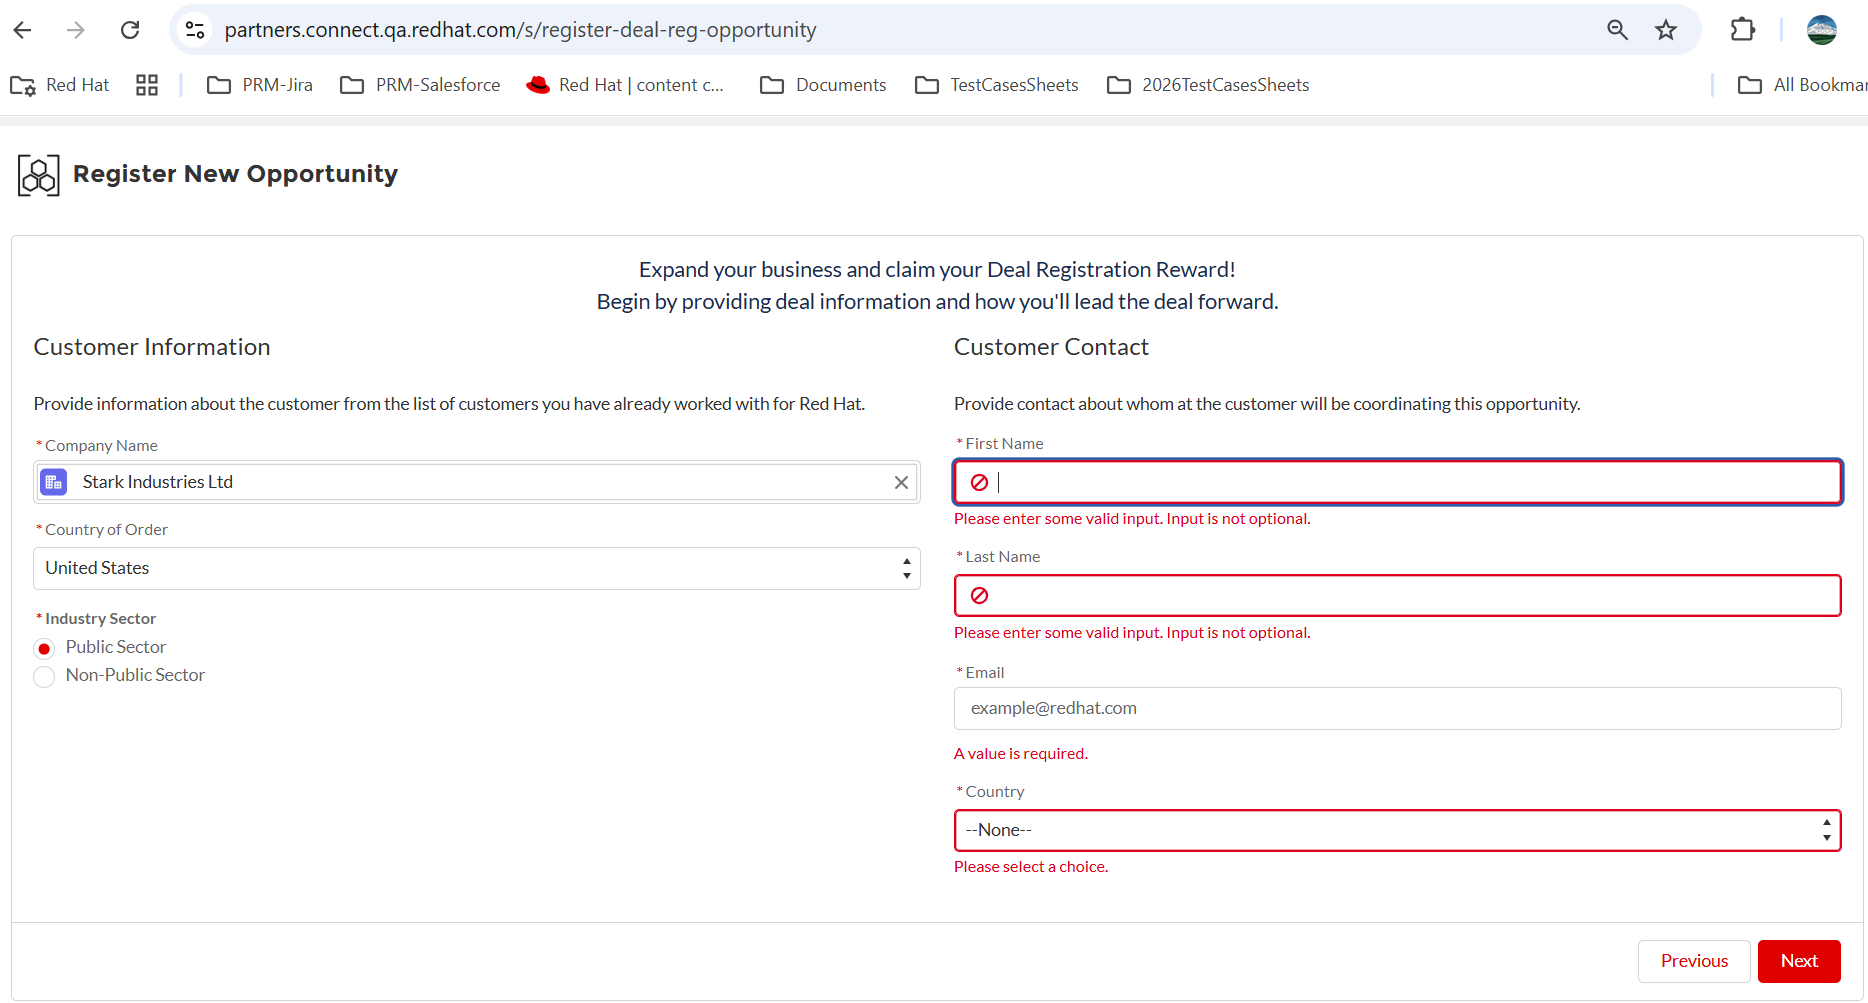Go back with the Previous button
Viewport: 1868px width, 1003px height.
tap(1694, 961)
